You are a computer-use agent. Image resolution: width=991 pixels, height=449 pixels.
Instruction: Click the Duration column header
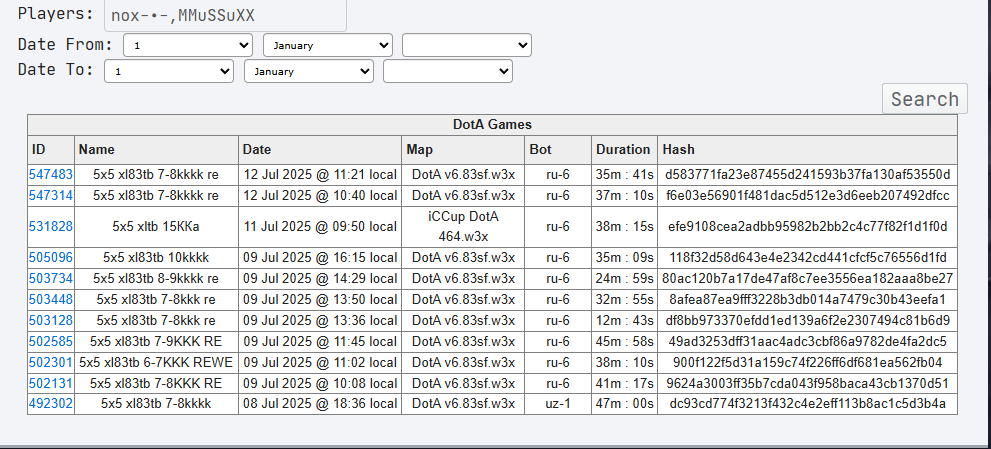624,149
